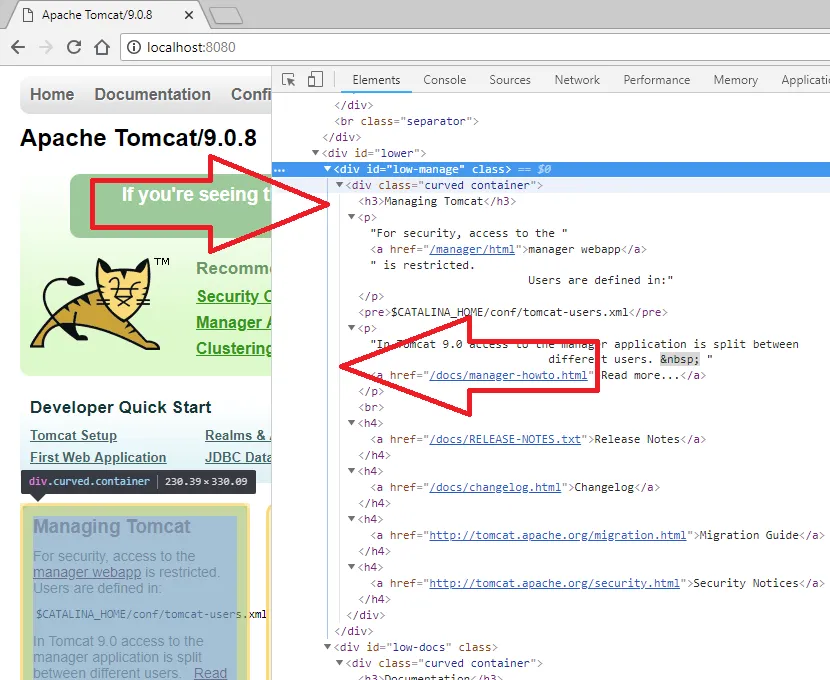Collapse the h4 containing Migration Guide
830x680 pixels.
click(x=351, y=519)
